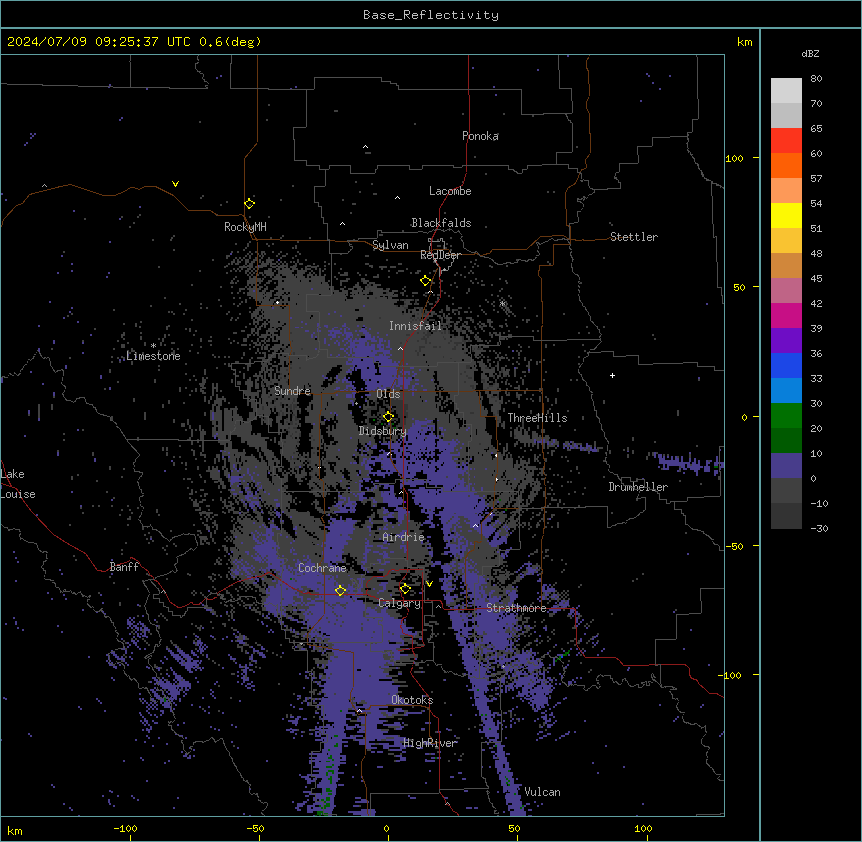Click the dBZ legend heading
The width and height of the screenshot is (862, 842).
pyautogui.click(x=810, y=54)
